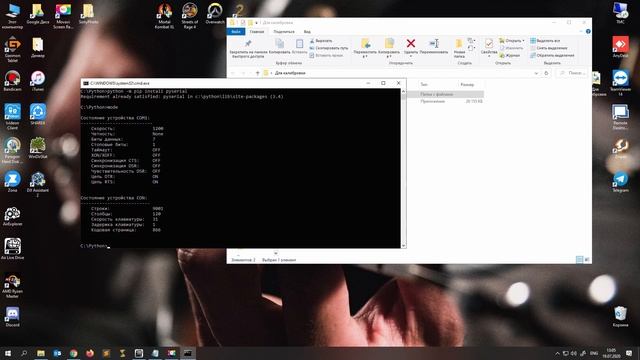
Task: Select the Приложение row in Explorer
Action: (x=445, y=101)
